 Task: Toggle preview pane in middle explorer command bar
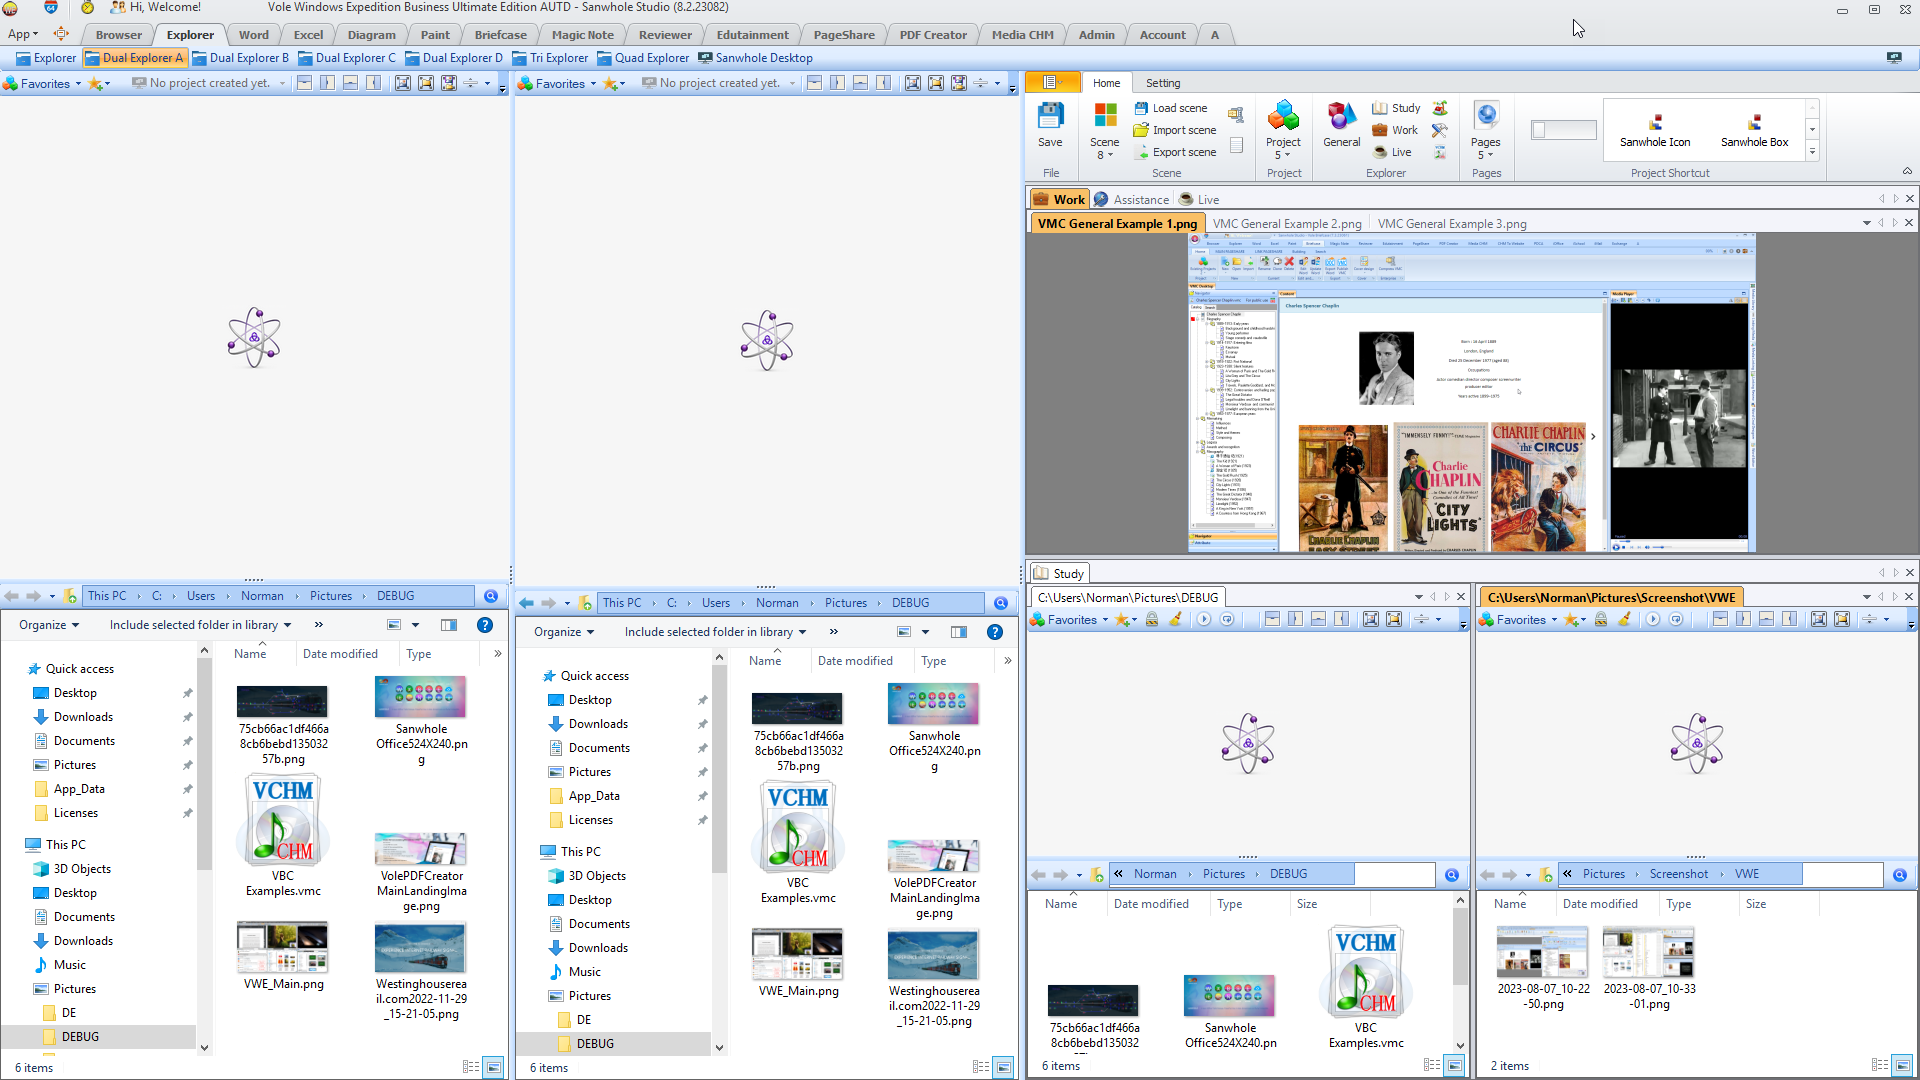click(x=959, y=632)
